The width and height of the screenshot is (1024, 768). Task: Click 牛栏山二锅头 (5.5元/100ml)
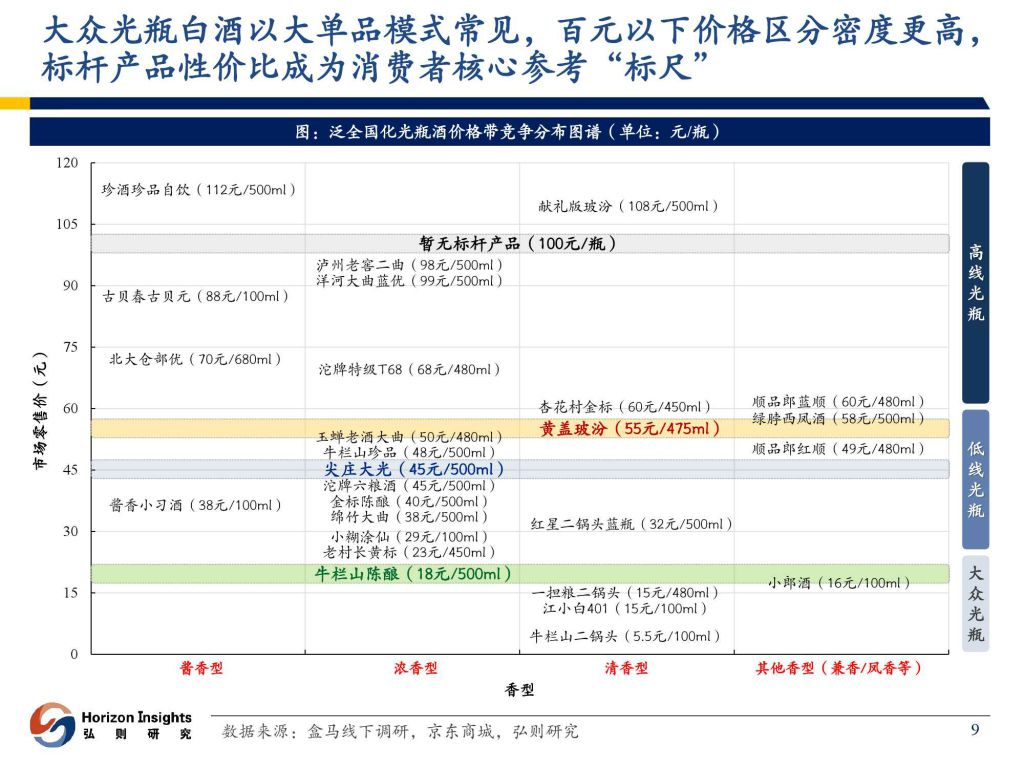tap(625, 636)
